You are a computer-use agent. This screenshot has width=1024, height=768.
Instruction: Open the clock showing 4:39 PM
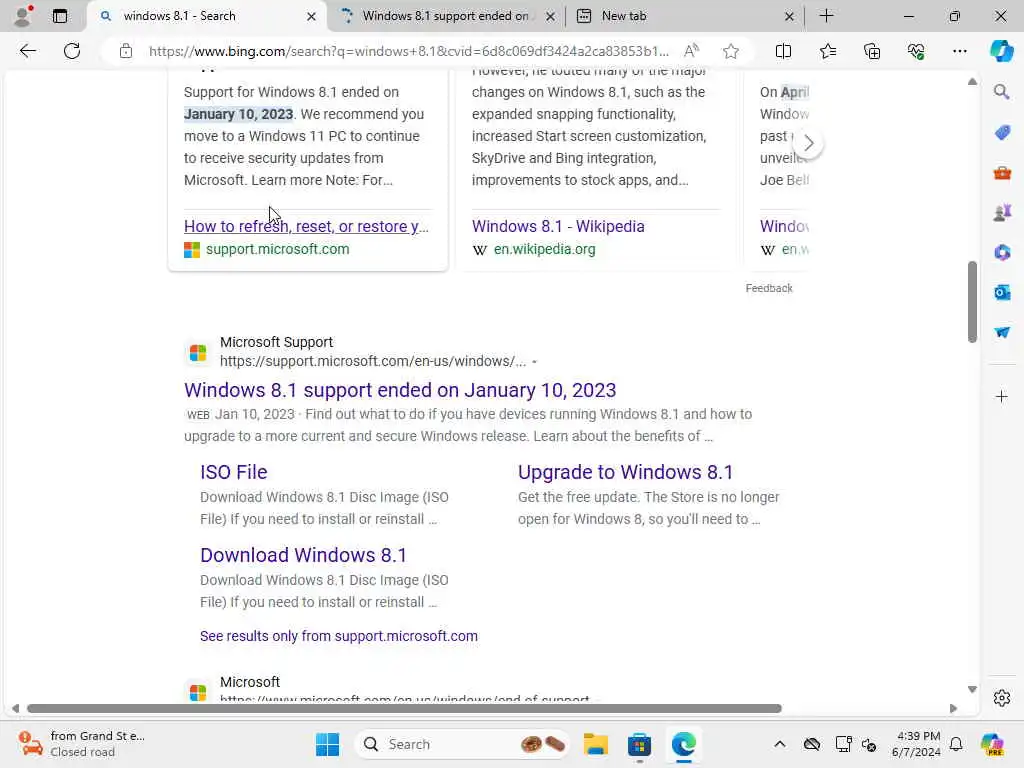916,744
